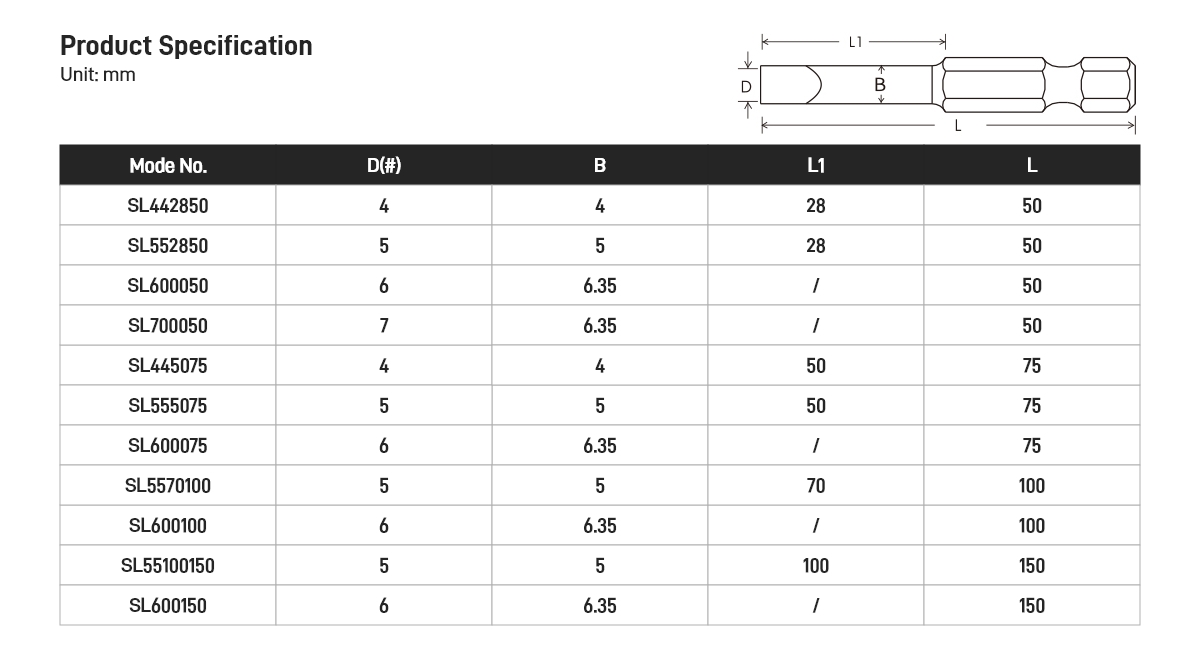Click model number SL600050
Screen dimensions: 1200x655
coord(168,286)
